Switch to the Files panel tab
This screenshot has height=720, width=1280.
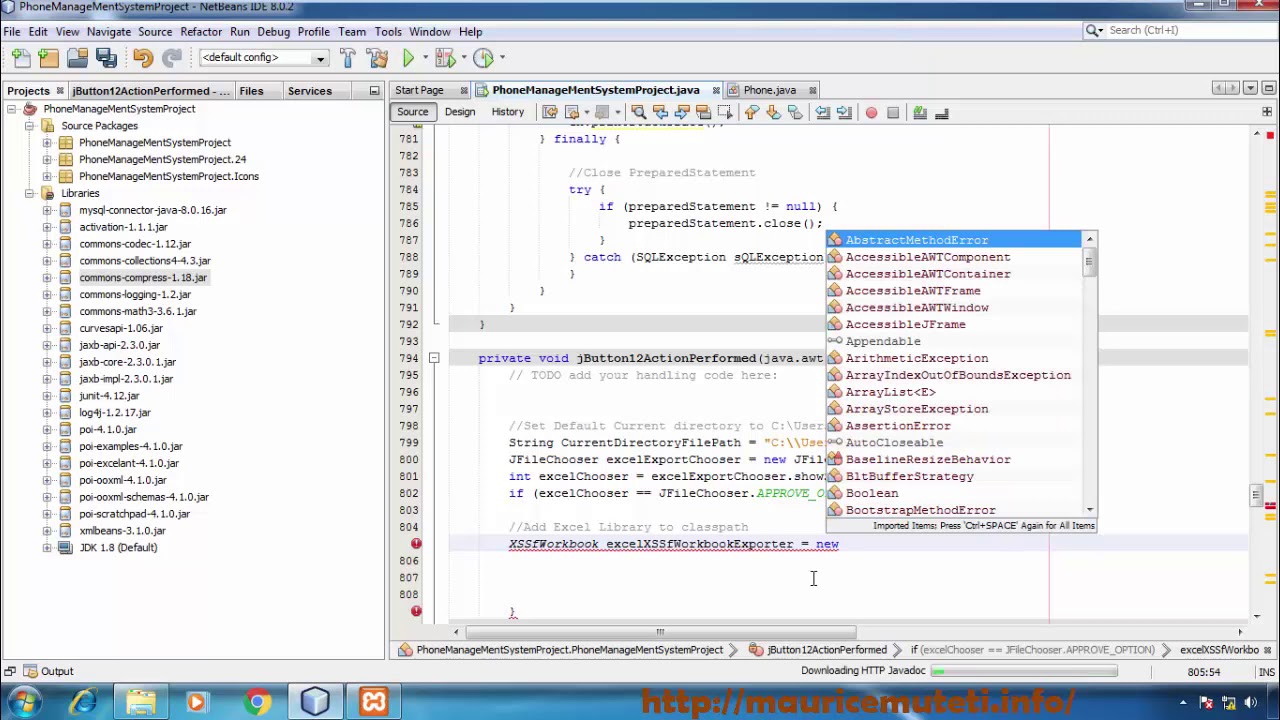tap(251, 91)
